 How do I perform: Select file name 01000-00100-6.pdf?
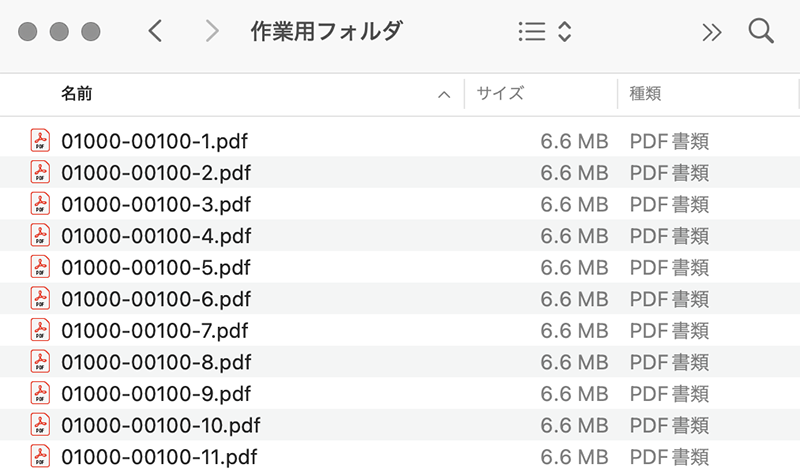[156, 299]
